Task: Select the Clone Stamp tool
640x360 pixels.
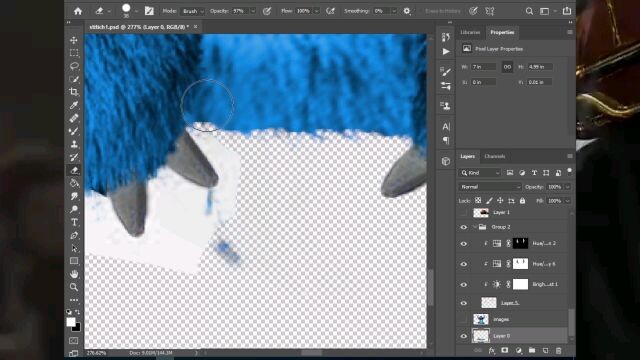Action: tap(74, 144)
